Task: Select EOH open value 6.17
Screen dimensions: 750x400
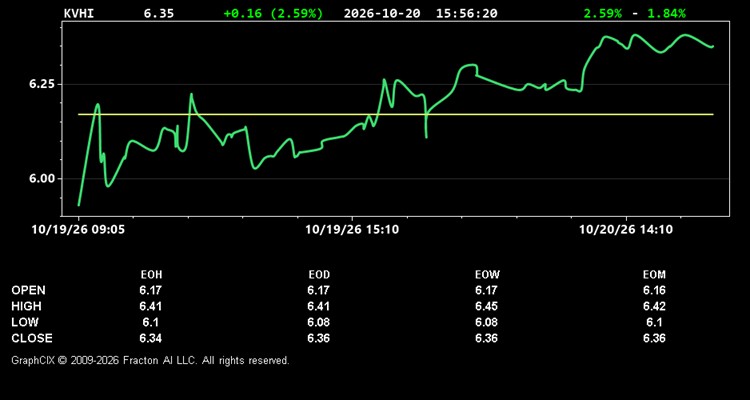Action: [151, 290]
